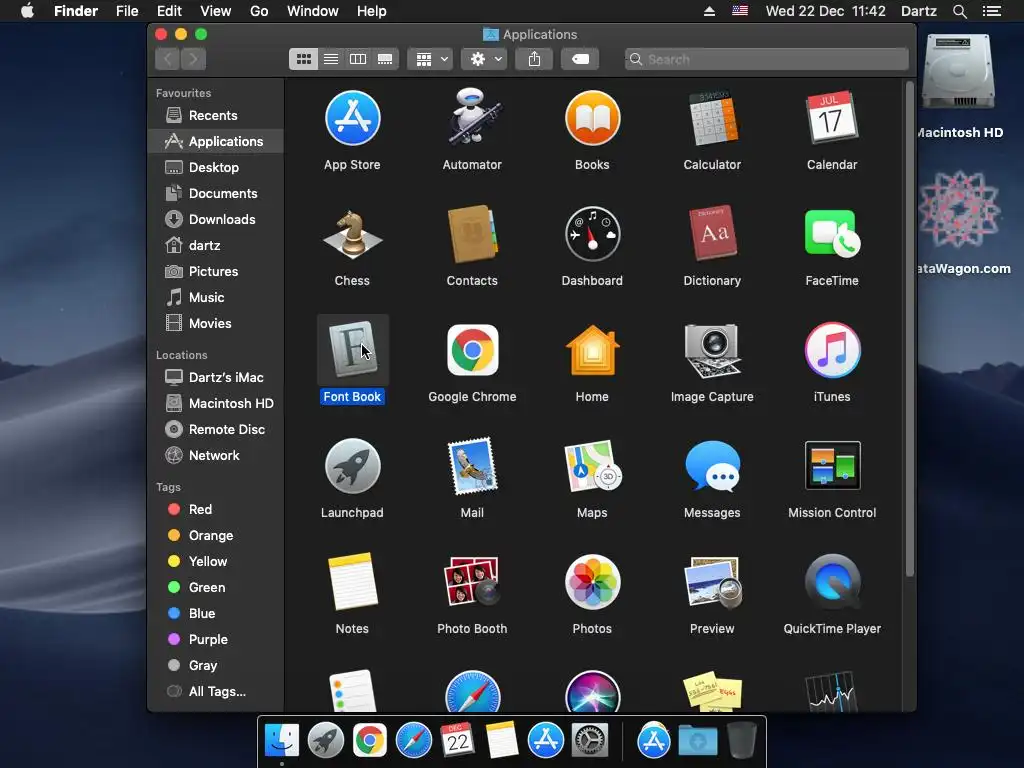
Task: Select the Home app icon
Action: coord(592,351)
